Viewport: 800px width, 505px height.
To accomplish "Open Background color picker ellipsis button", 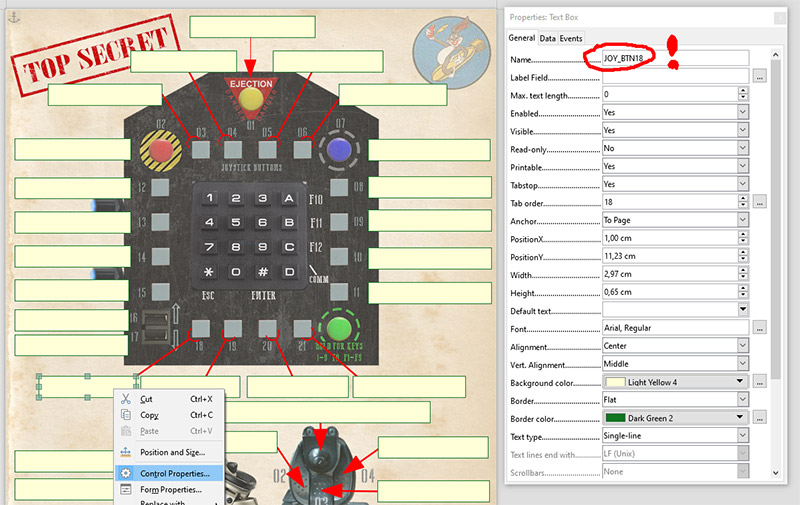I will coord(760,382).
